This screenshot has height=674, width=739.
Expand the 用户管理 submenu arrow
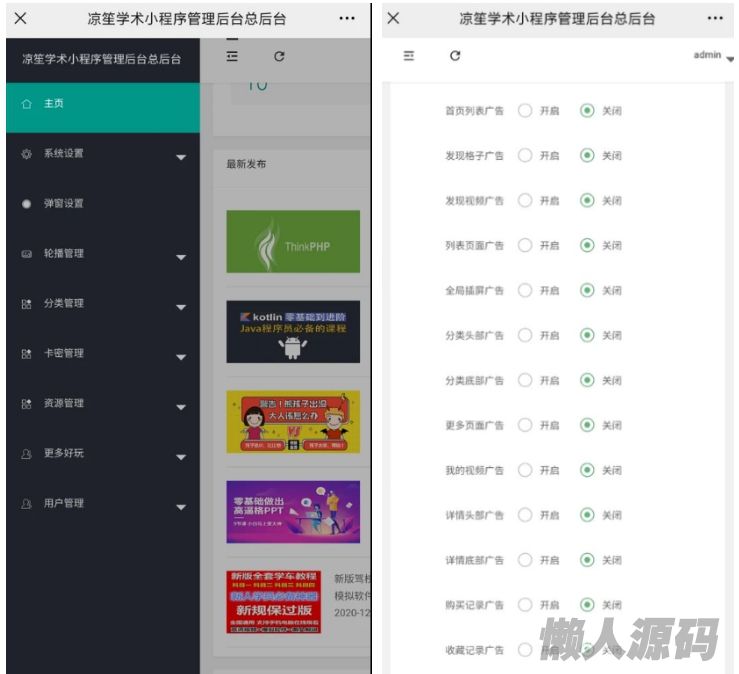point(181,507)
